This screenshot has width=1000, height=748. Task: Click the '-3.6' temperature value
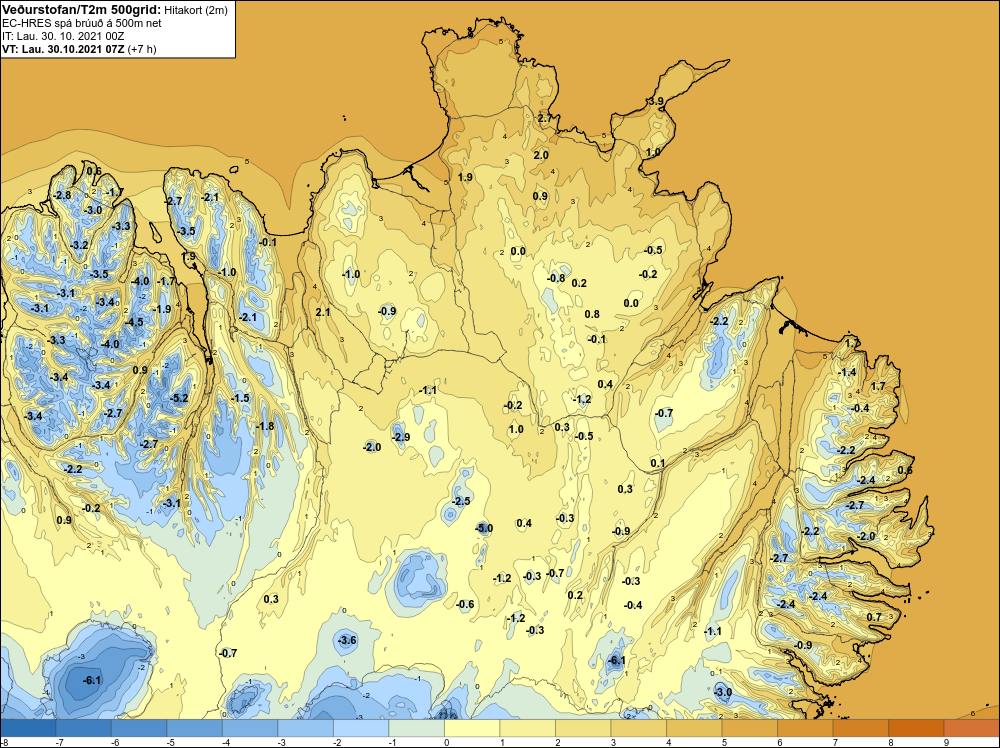pyautogui.click(x=347, y=640)
